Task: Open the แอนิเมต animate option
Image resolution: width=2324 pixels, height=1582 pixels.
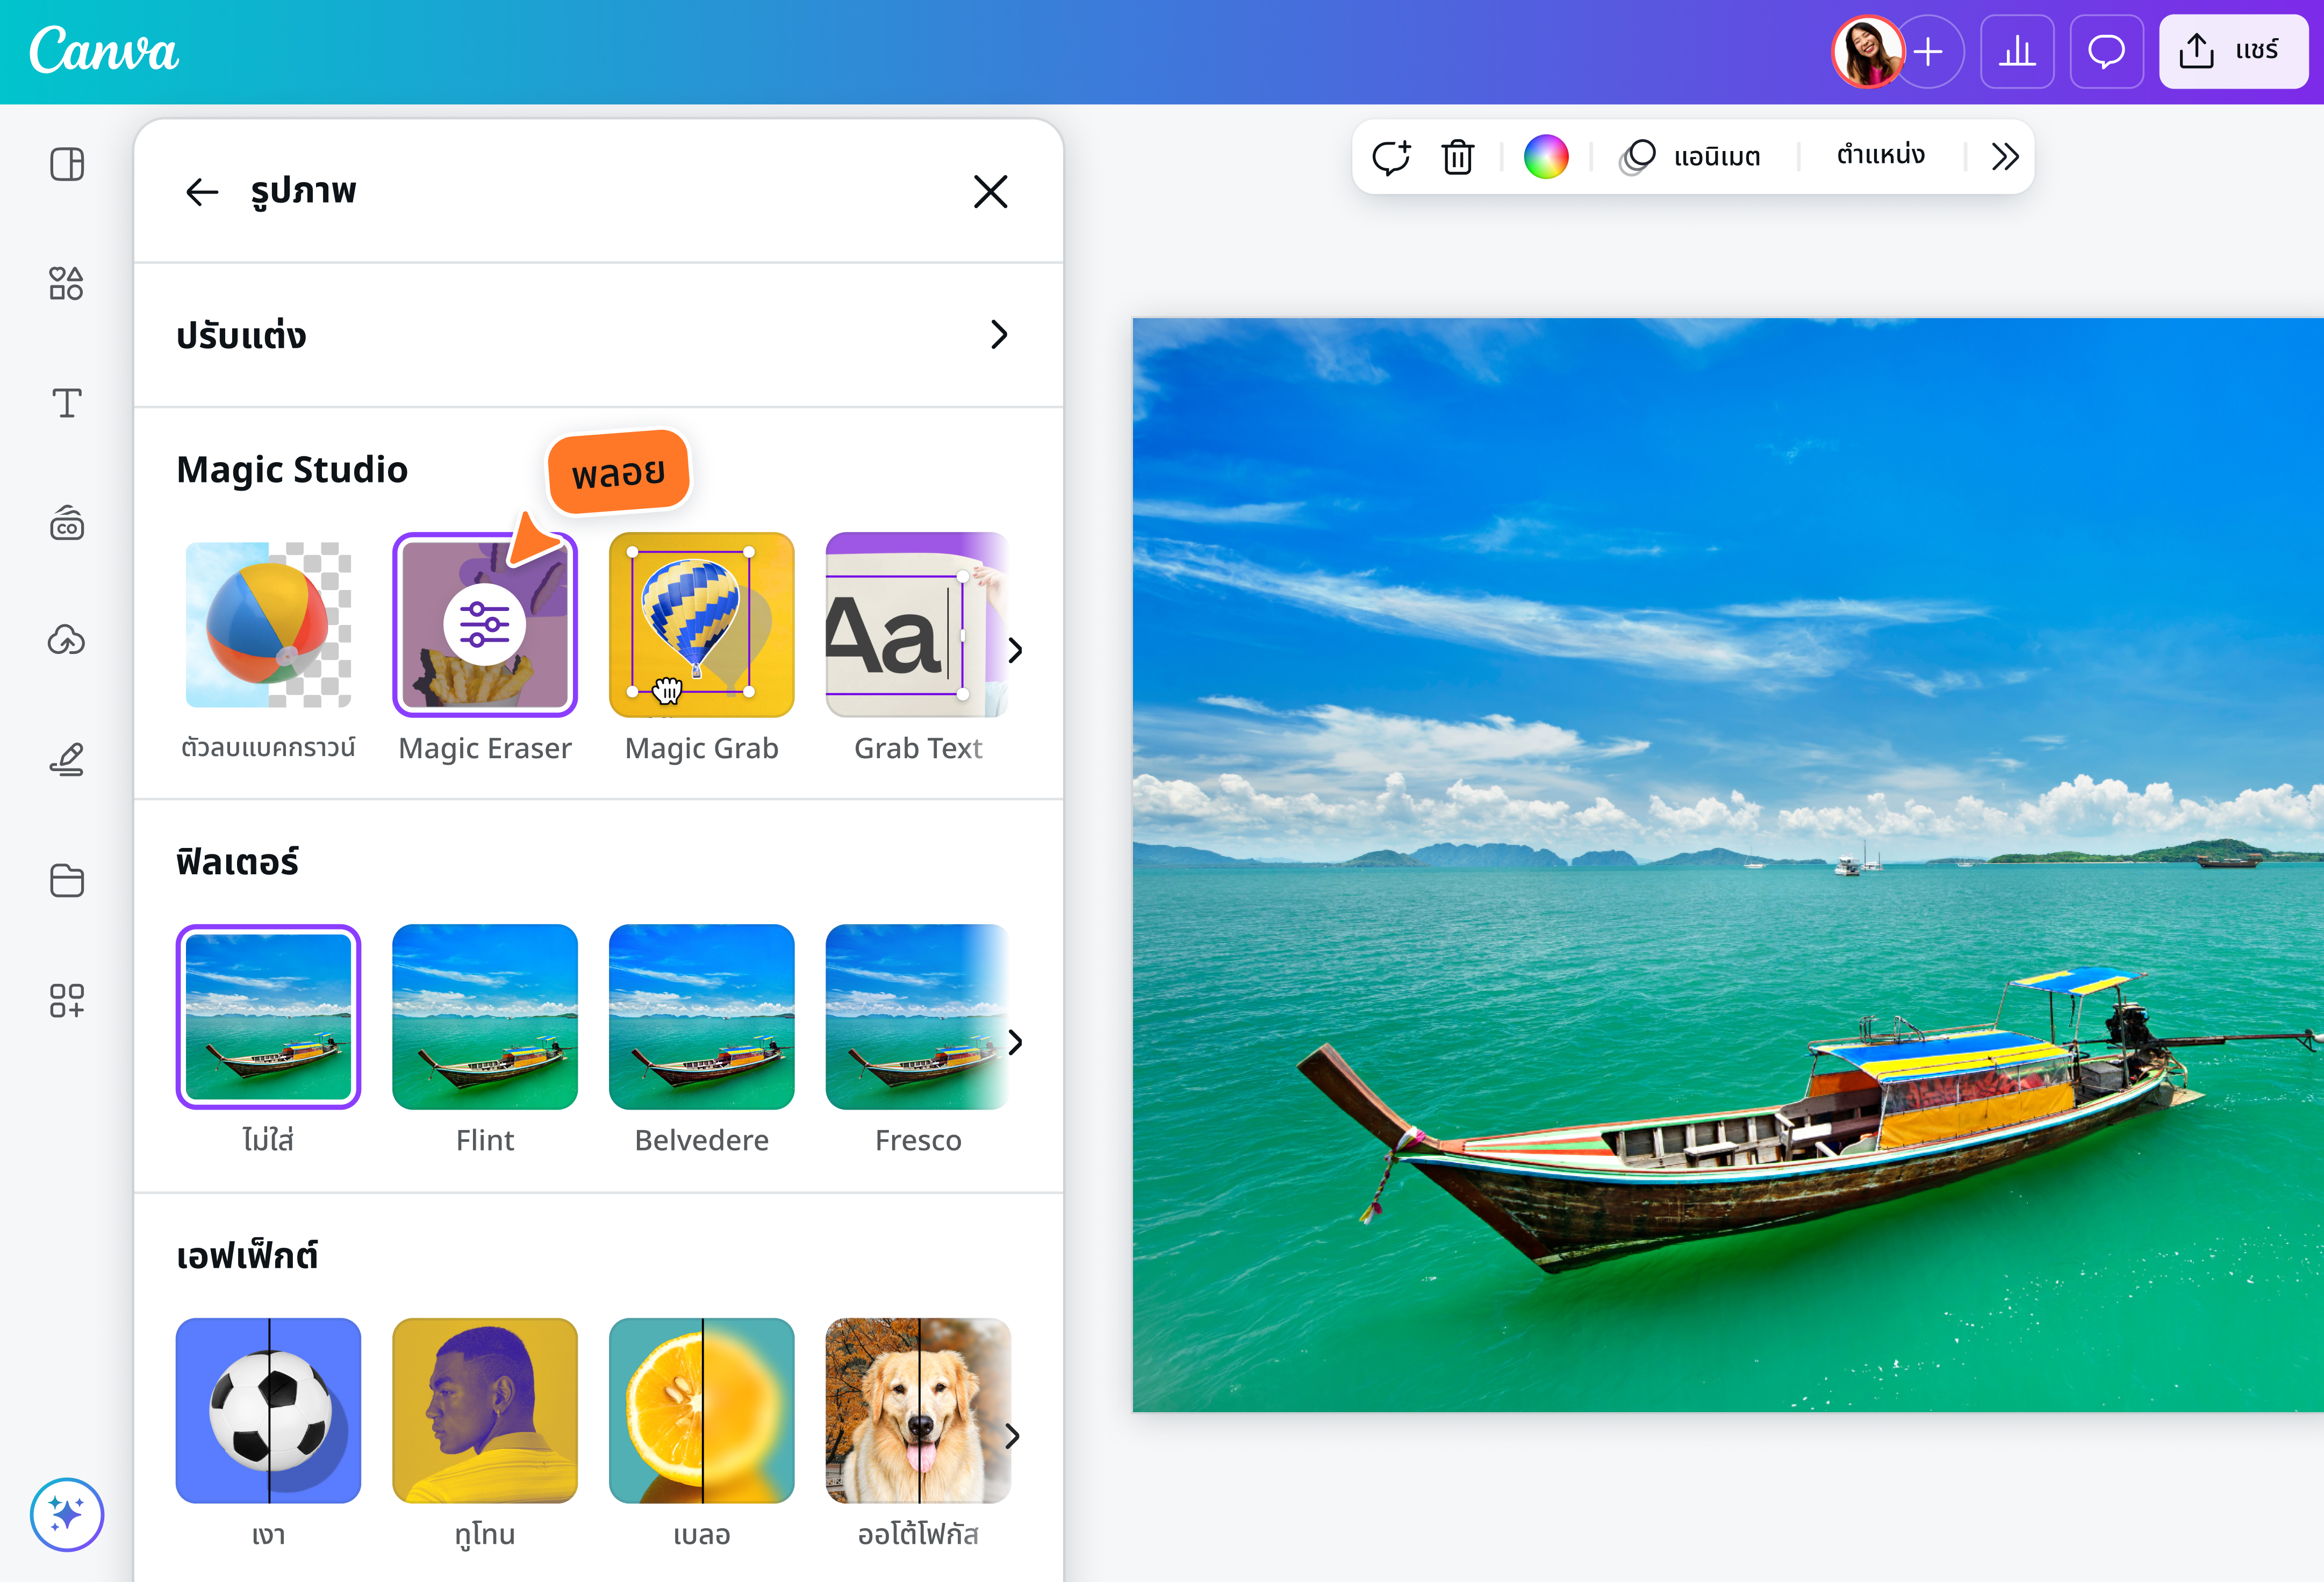Action: pyautogui.click(x=1691, y=157)
